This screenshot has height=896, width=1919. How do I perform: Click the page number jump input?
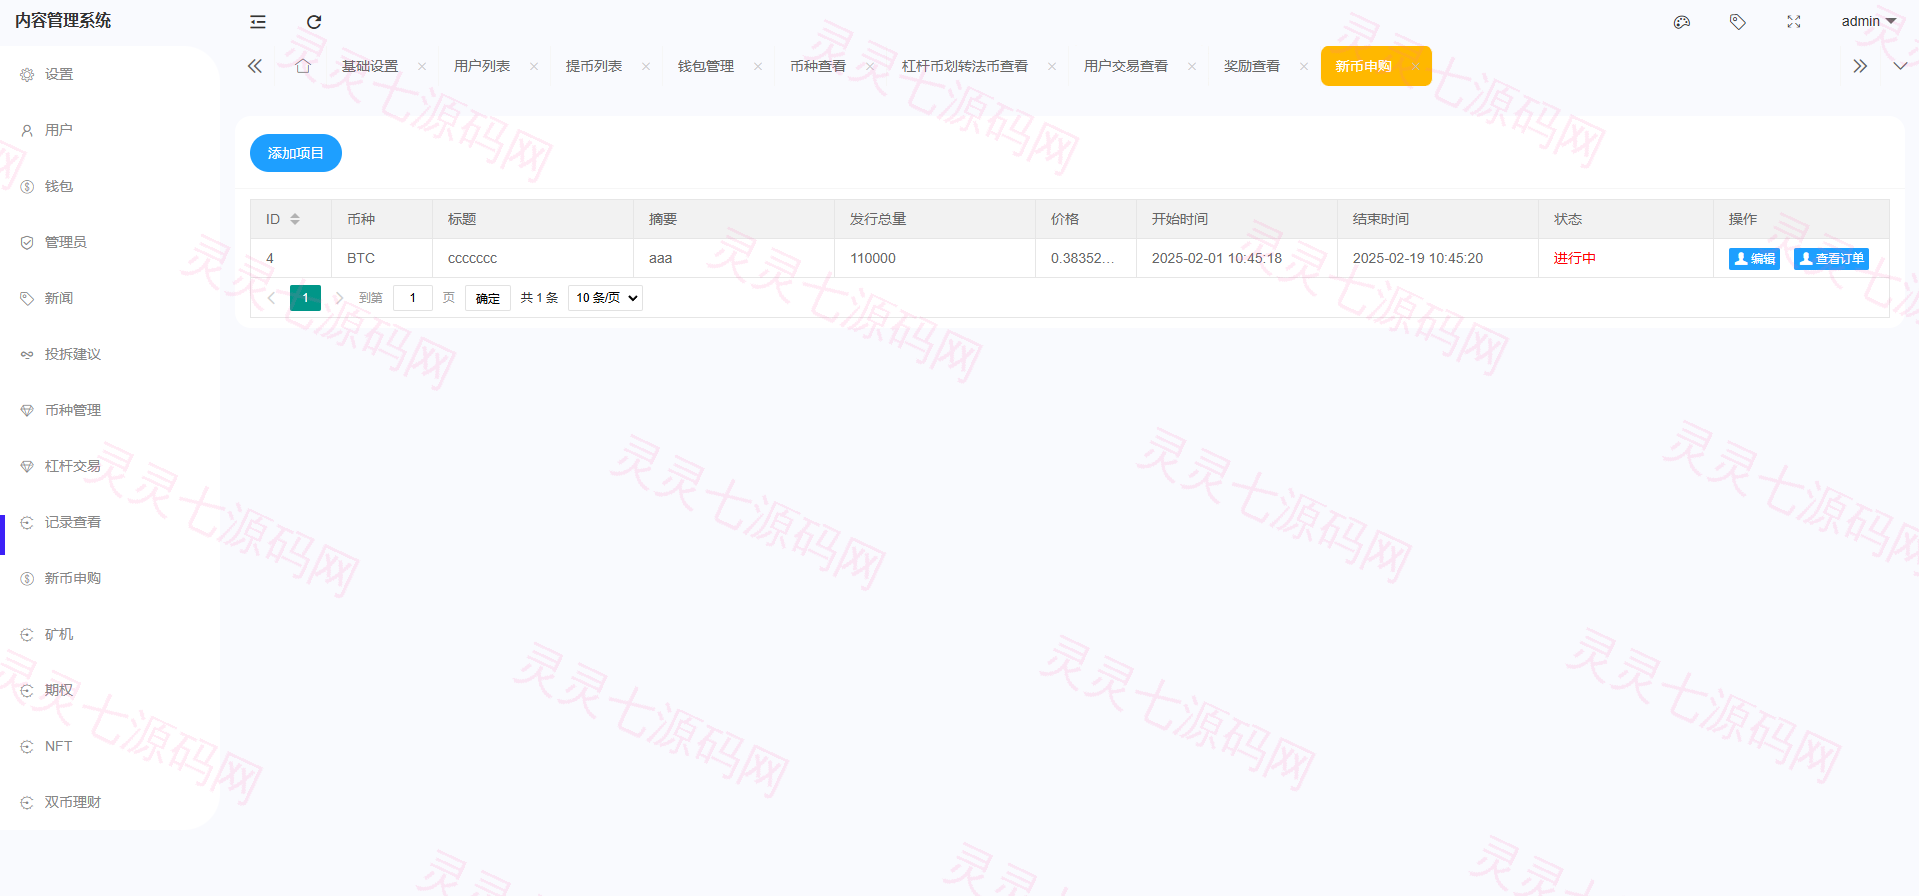coord(413,298)
